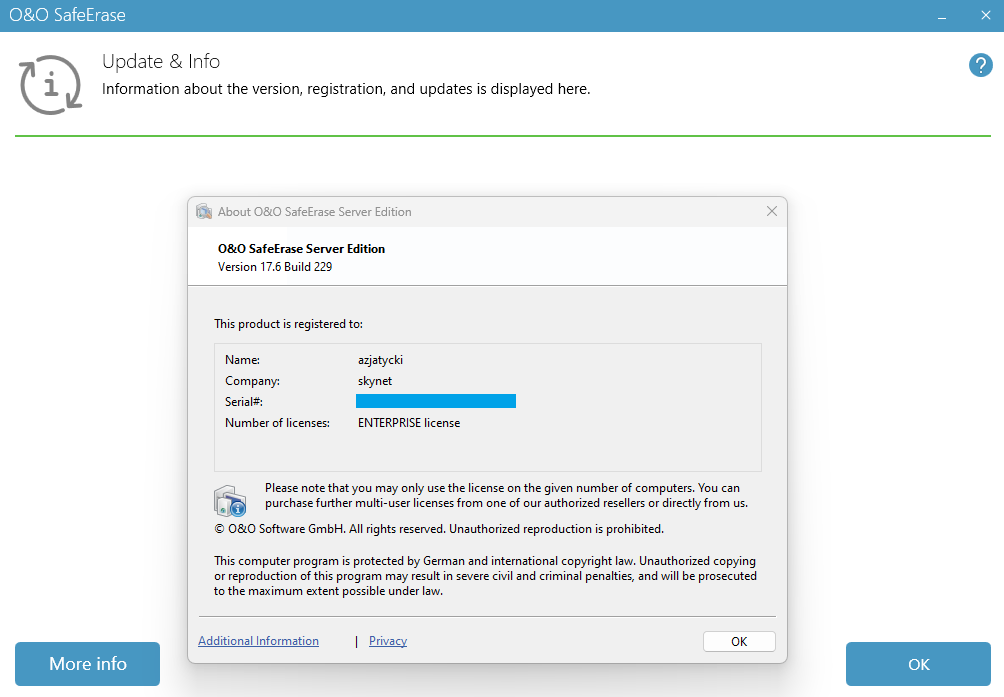Click the About dialog title bar app icon

[204, 212]
